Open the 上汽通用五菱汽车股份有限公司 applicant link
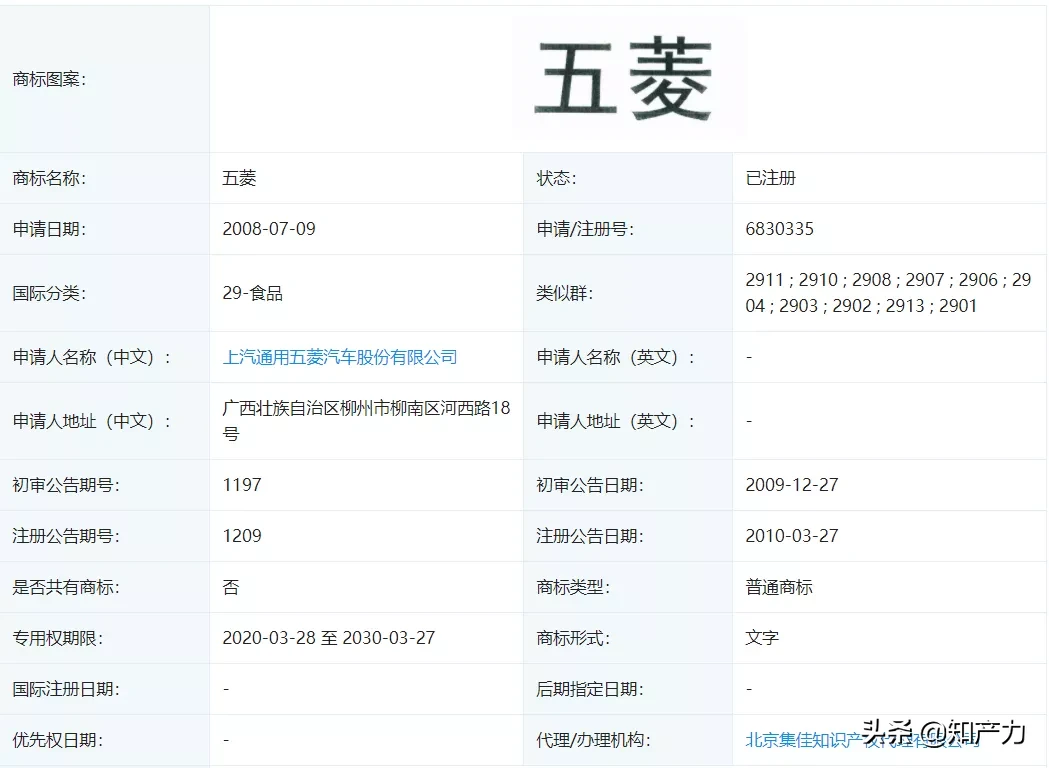The height and width of the screenshot is (768, 1049). tap(340, 357)
